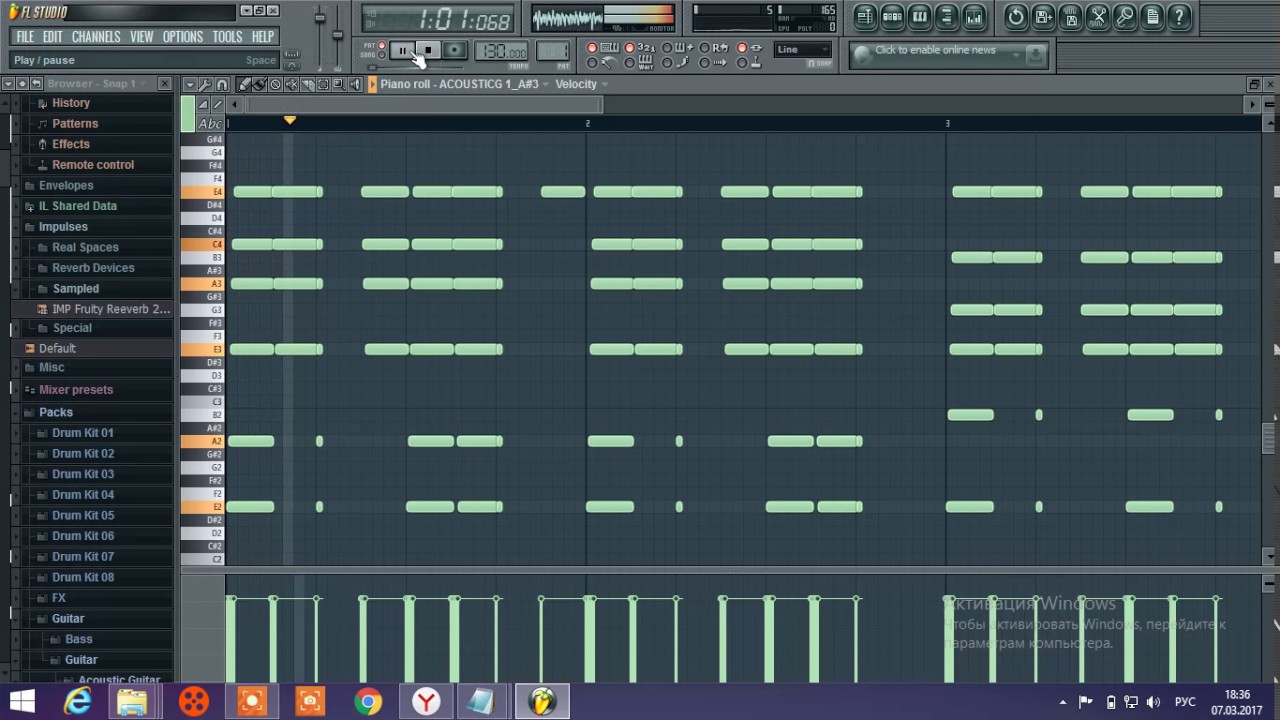Toggle the auto scrolling arrow radio
Image resolution: width=1280 pixels, height=720 pixels.
point(704,63)
